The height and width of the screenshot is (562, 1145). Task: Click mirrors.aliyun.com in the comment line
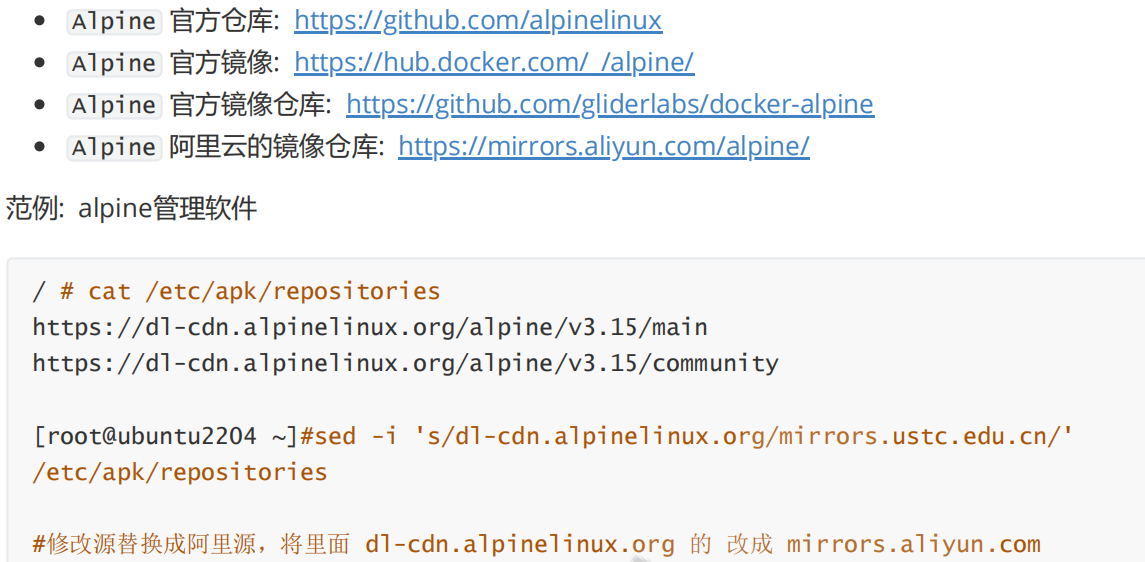913,545
